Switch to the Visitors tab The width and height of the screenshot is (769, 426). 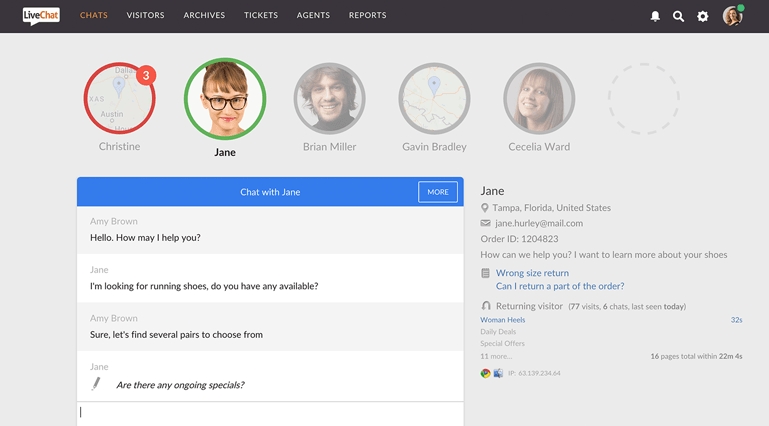click(146, 16)
